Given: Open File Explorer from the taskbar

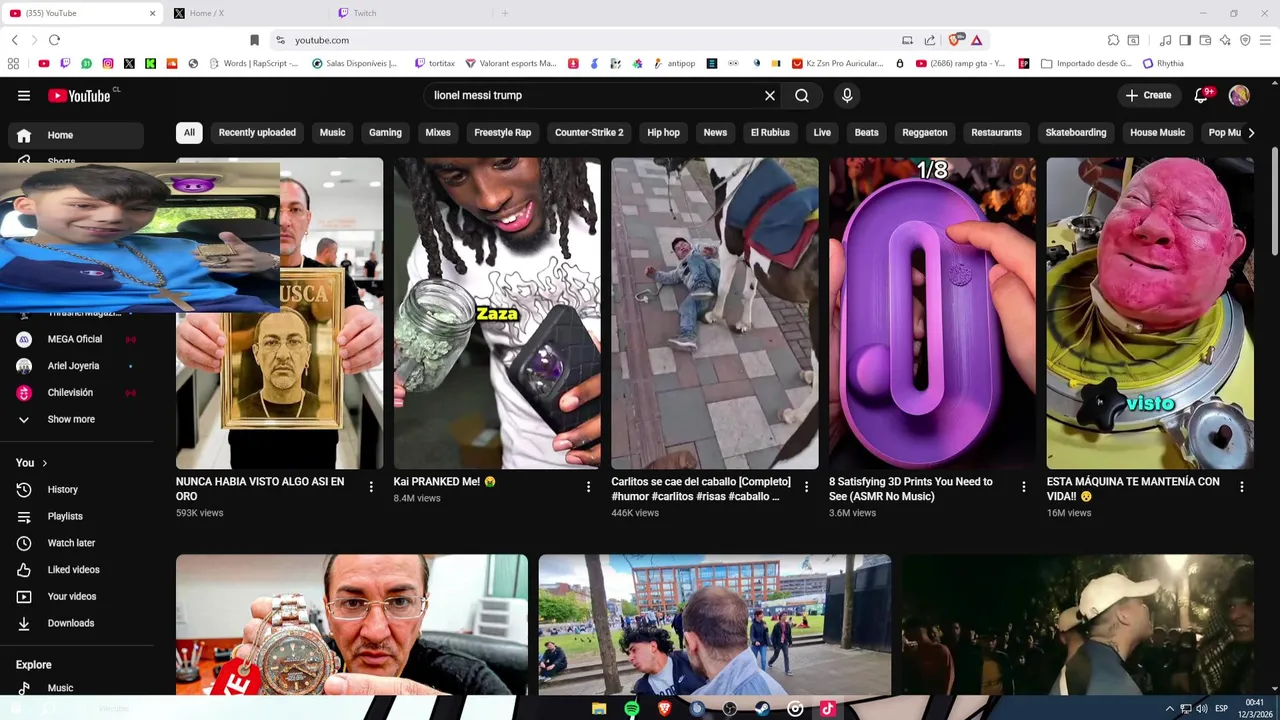Looking at the screenshot, I should pos(599,709).
